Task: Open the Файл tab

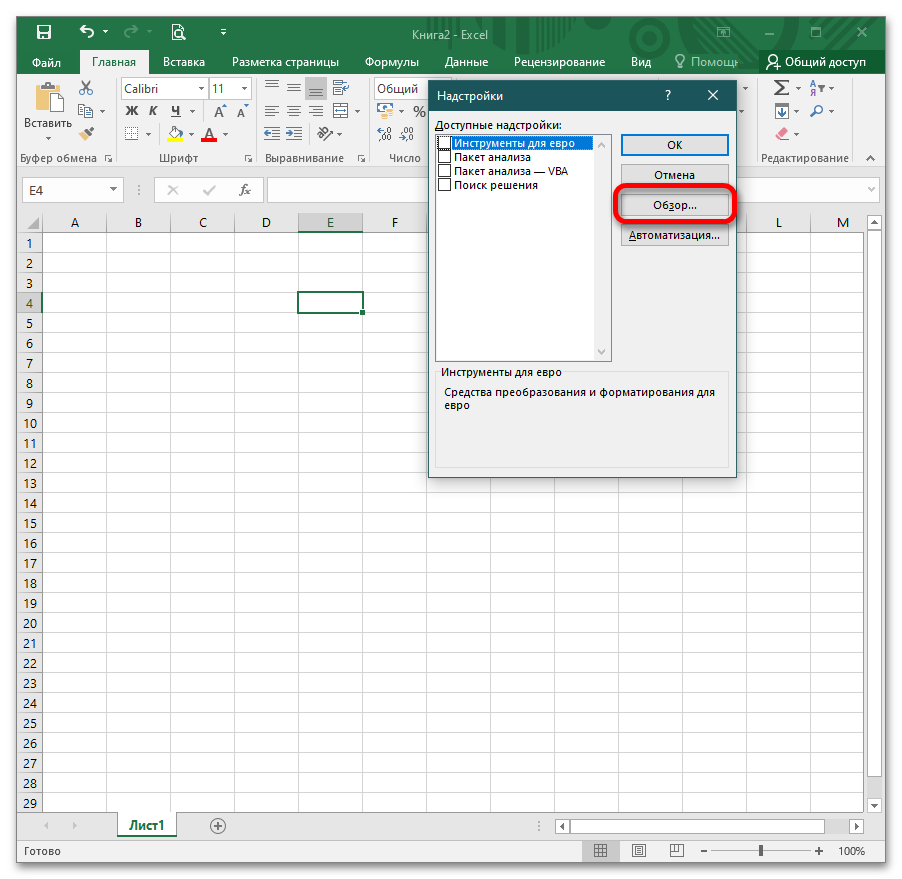Action: 47,62
